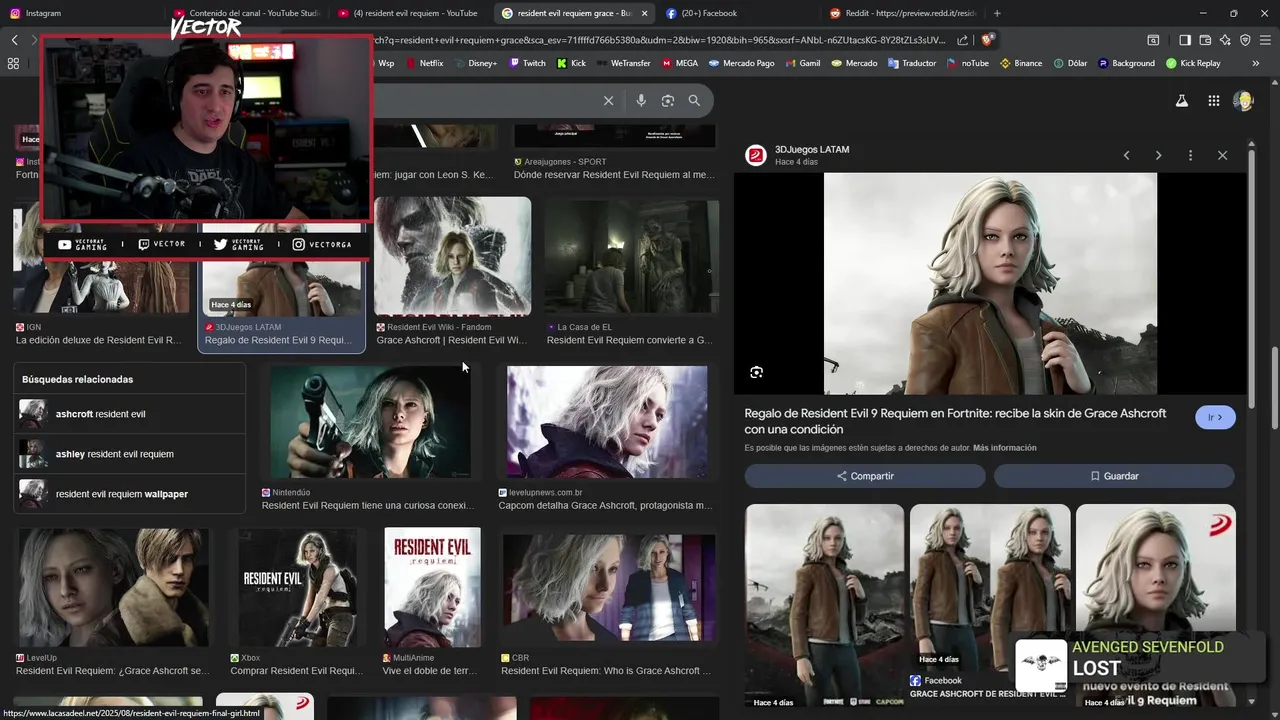Screen dimensions: 1280x720
Task: Select related search ashcroft resident evil
Action: click(129, 414)
